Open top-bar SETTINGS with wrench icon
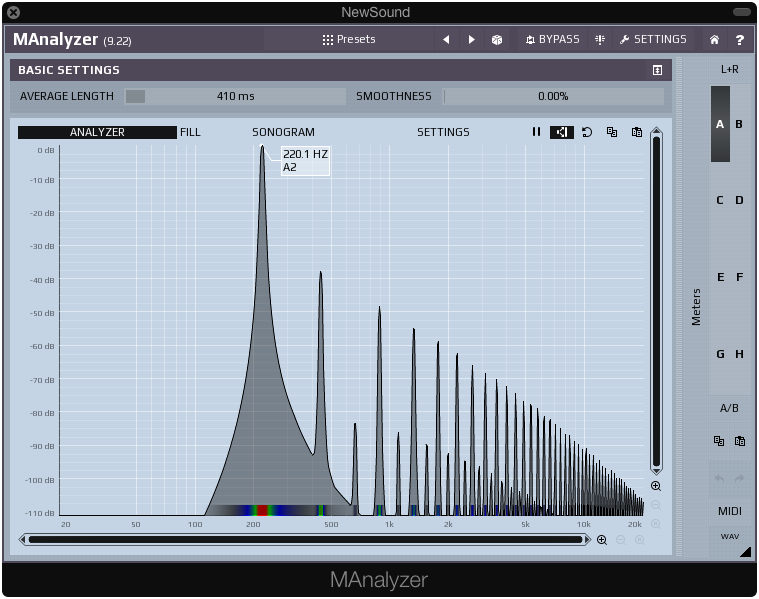The image size is (759, 599). point(653,39)
